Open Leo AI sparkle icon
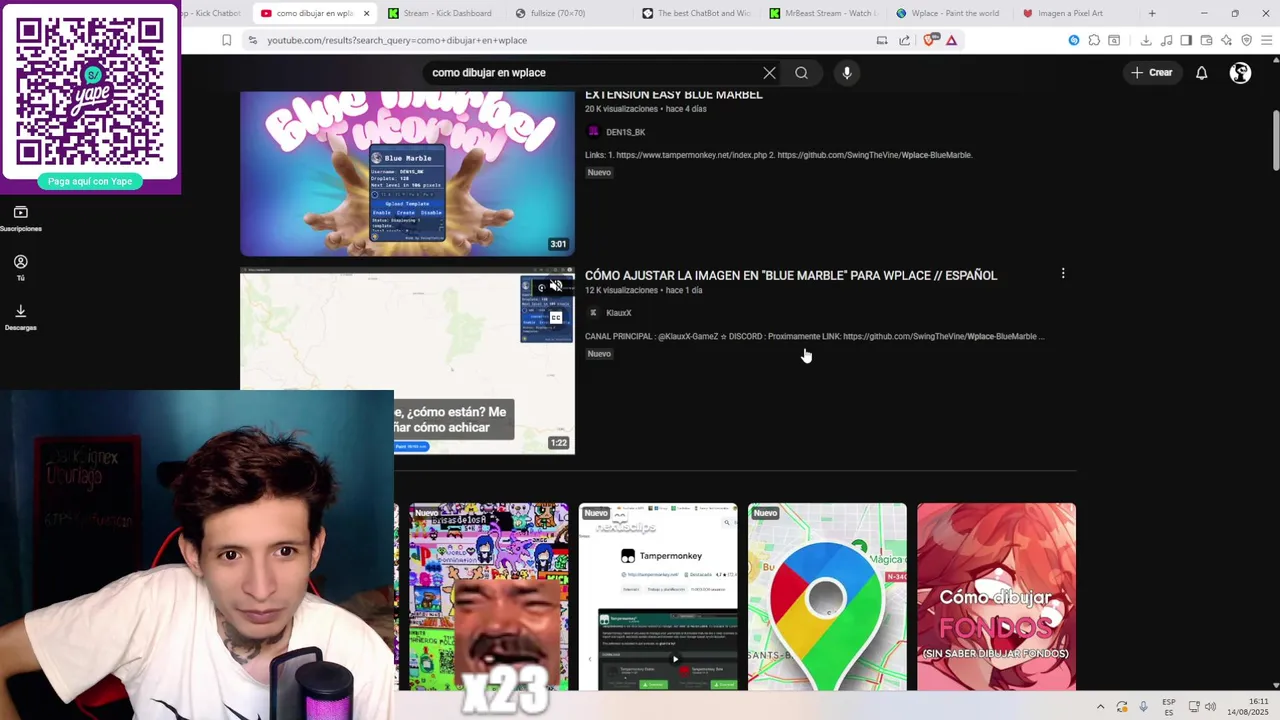The height and width of the screenshot is (720, 1280). 1226,40
